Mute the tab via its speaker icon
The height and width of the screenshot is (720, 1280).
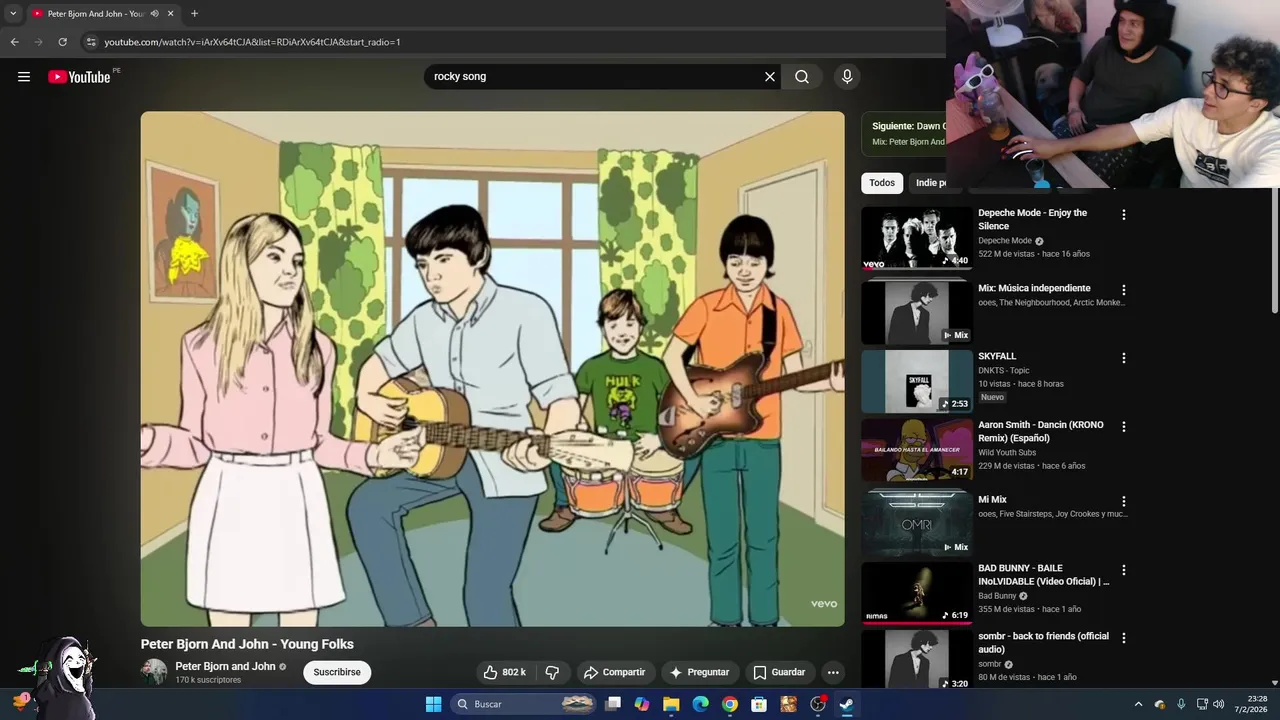coord(154,14)
